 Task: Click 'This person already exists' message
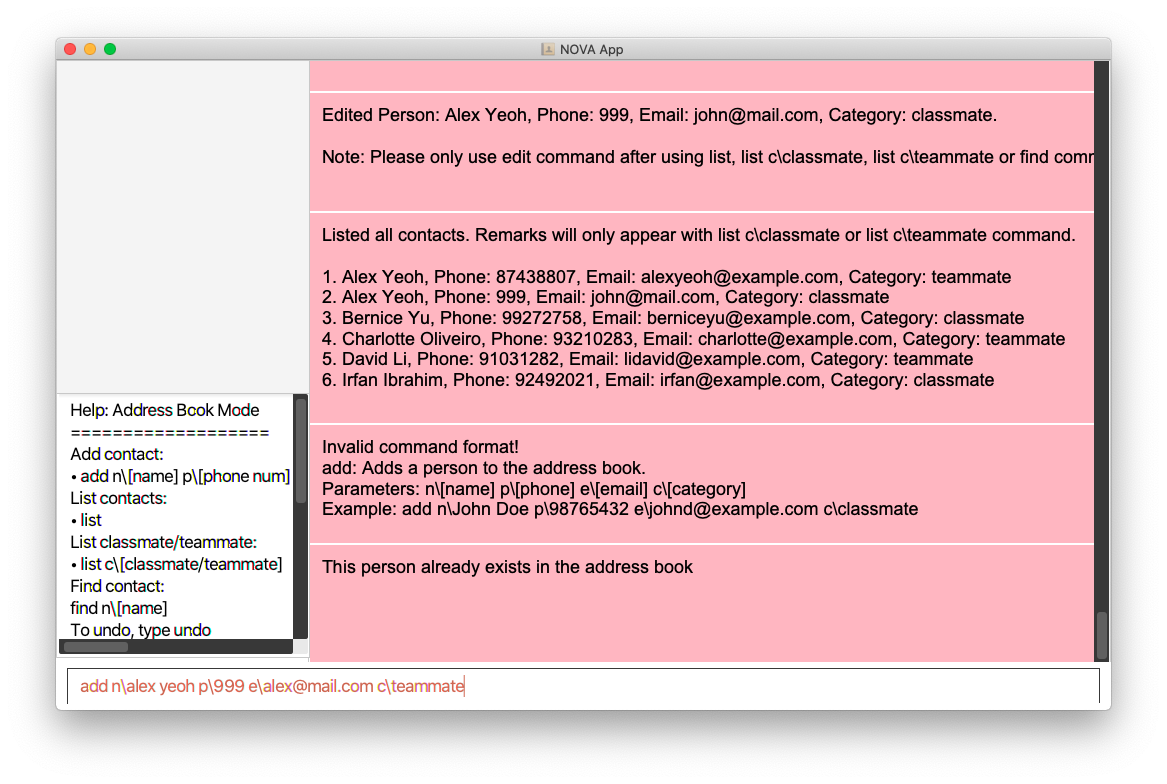click(507, 567)
